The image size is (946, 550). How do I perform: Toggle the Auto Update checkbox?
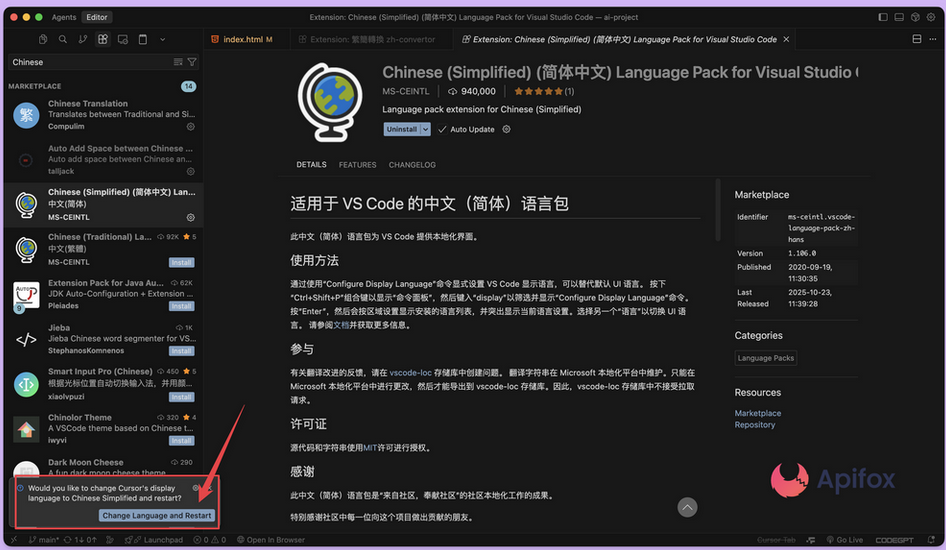pyautogui.click(x=442, y=129)
